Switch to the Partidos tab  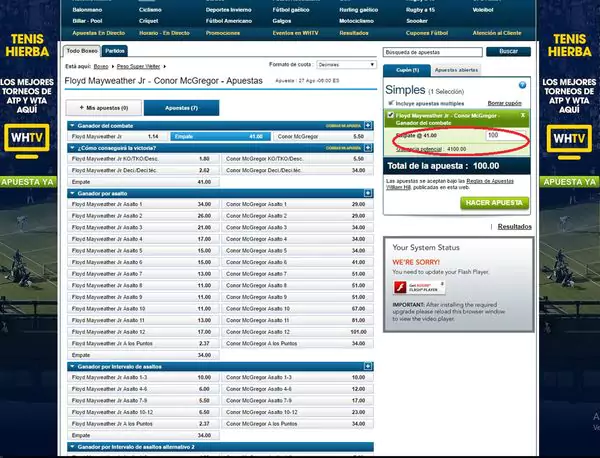click(x=115, y=51)
